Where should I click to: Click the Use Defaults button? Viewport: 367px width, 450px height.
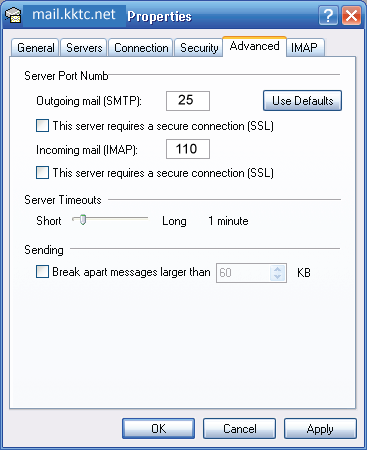pyautogui.click(x=302, y=101)
